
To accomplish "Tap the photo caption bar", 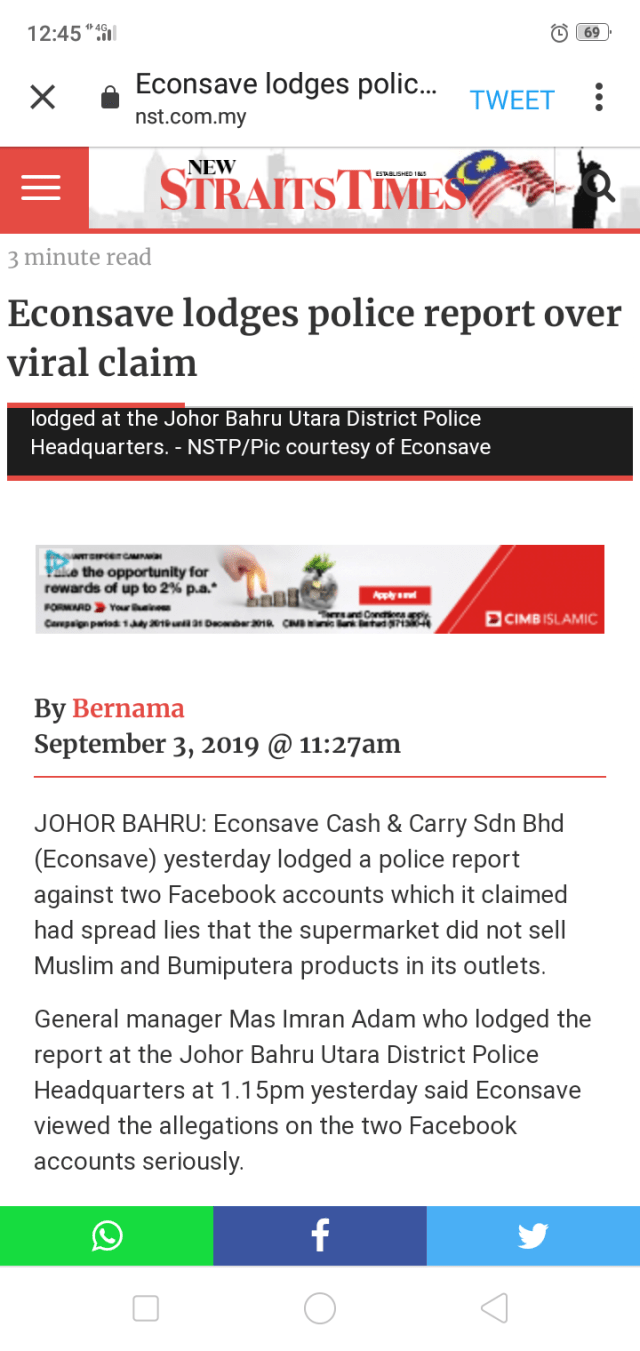I will click(320, 433).
